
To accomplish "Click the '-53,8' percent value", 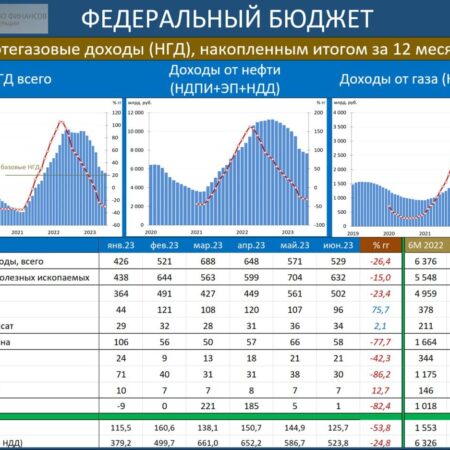I will tap(380, 428).
